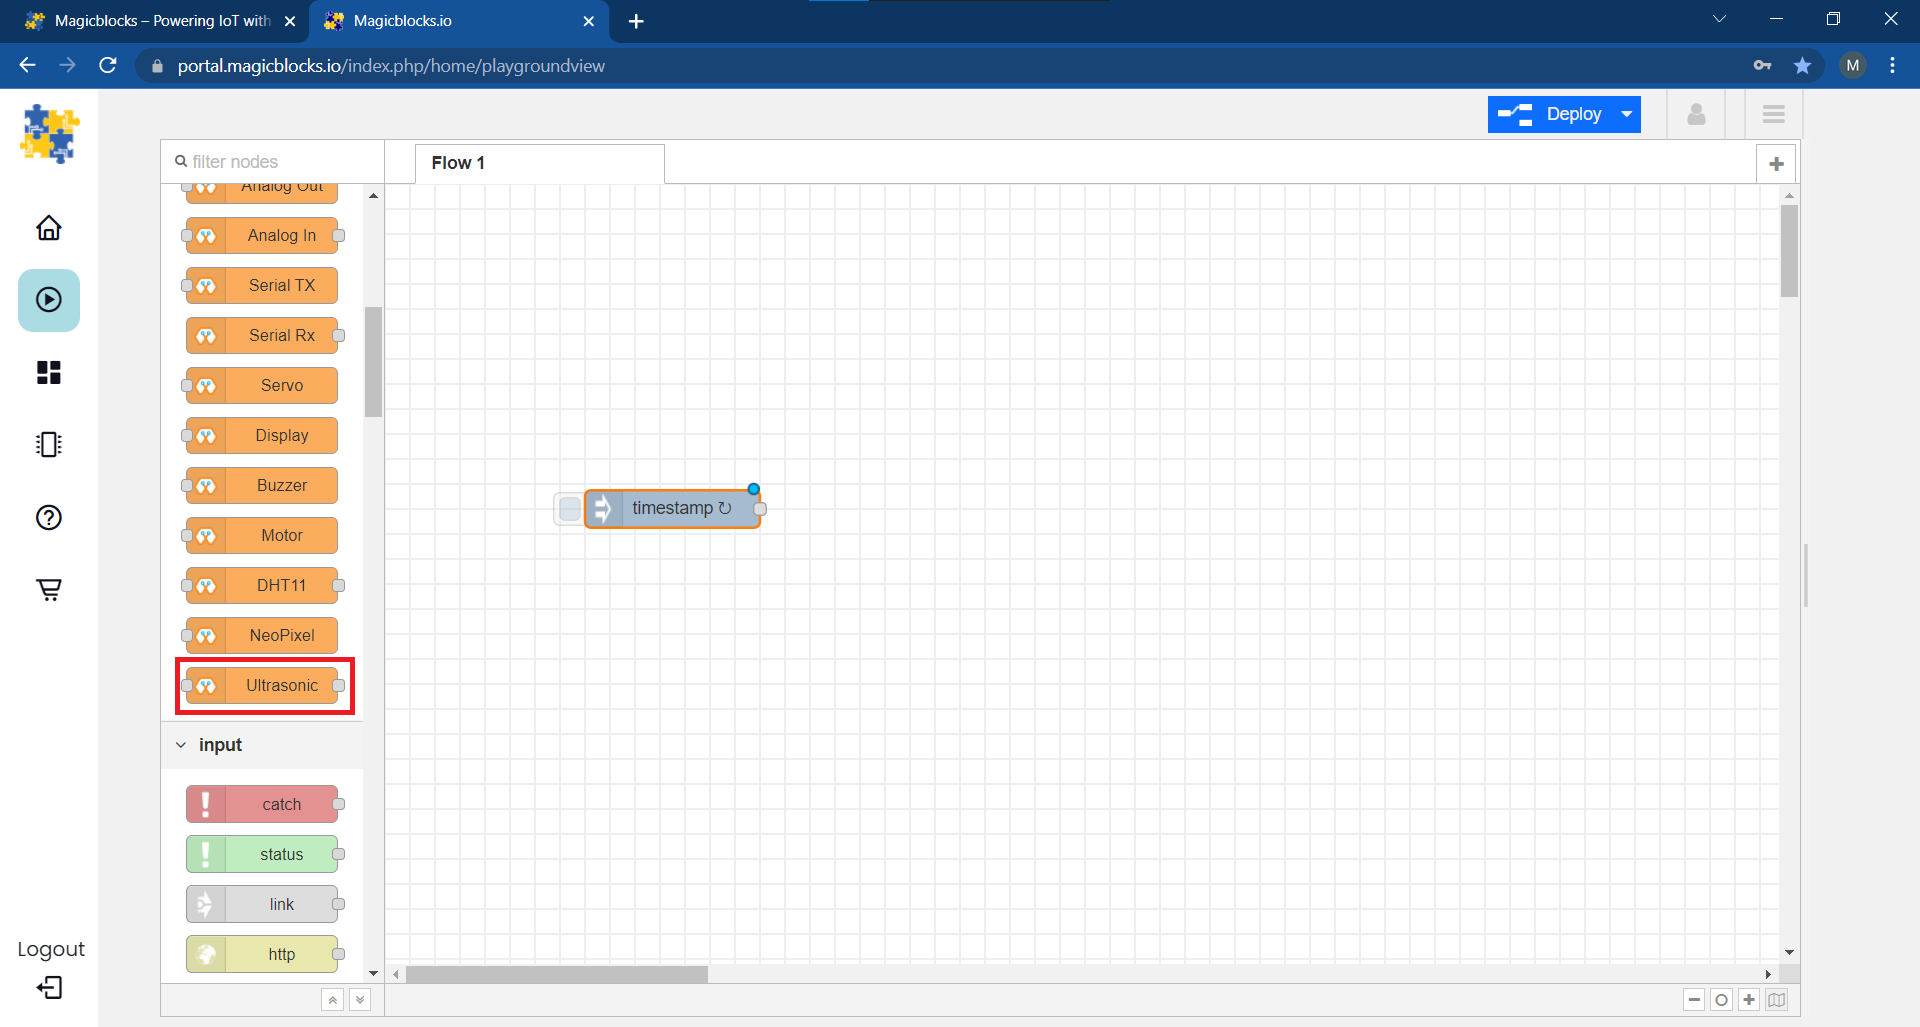
Task: Open the Deploy dropdown arrow
Action: pyautogui.click(x=1627, y=114)
